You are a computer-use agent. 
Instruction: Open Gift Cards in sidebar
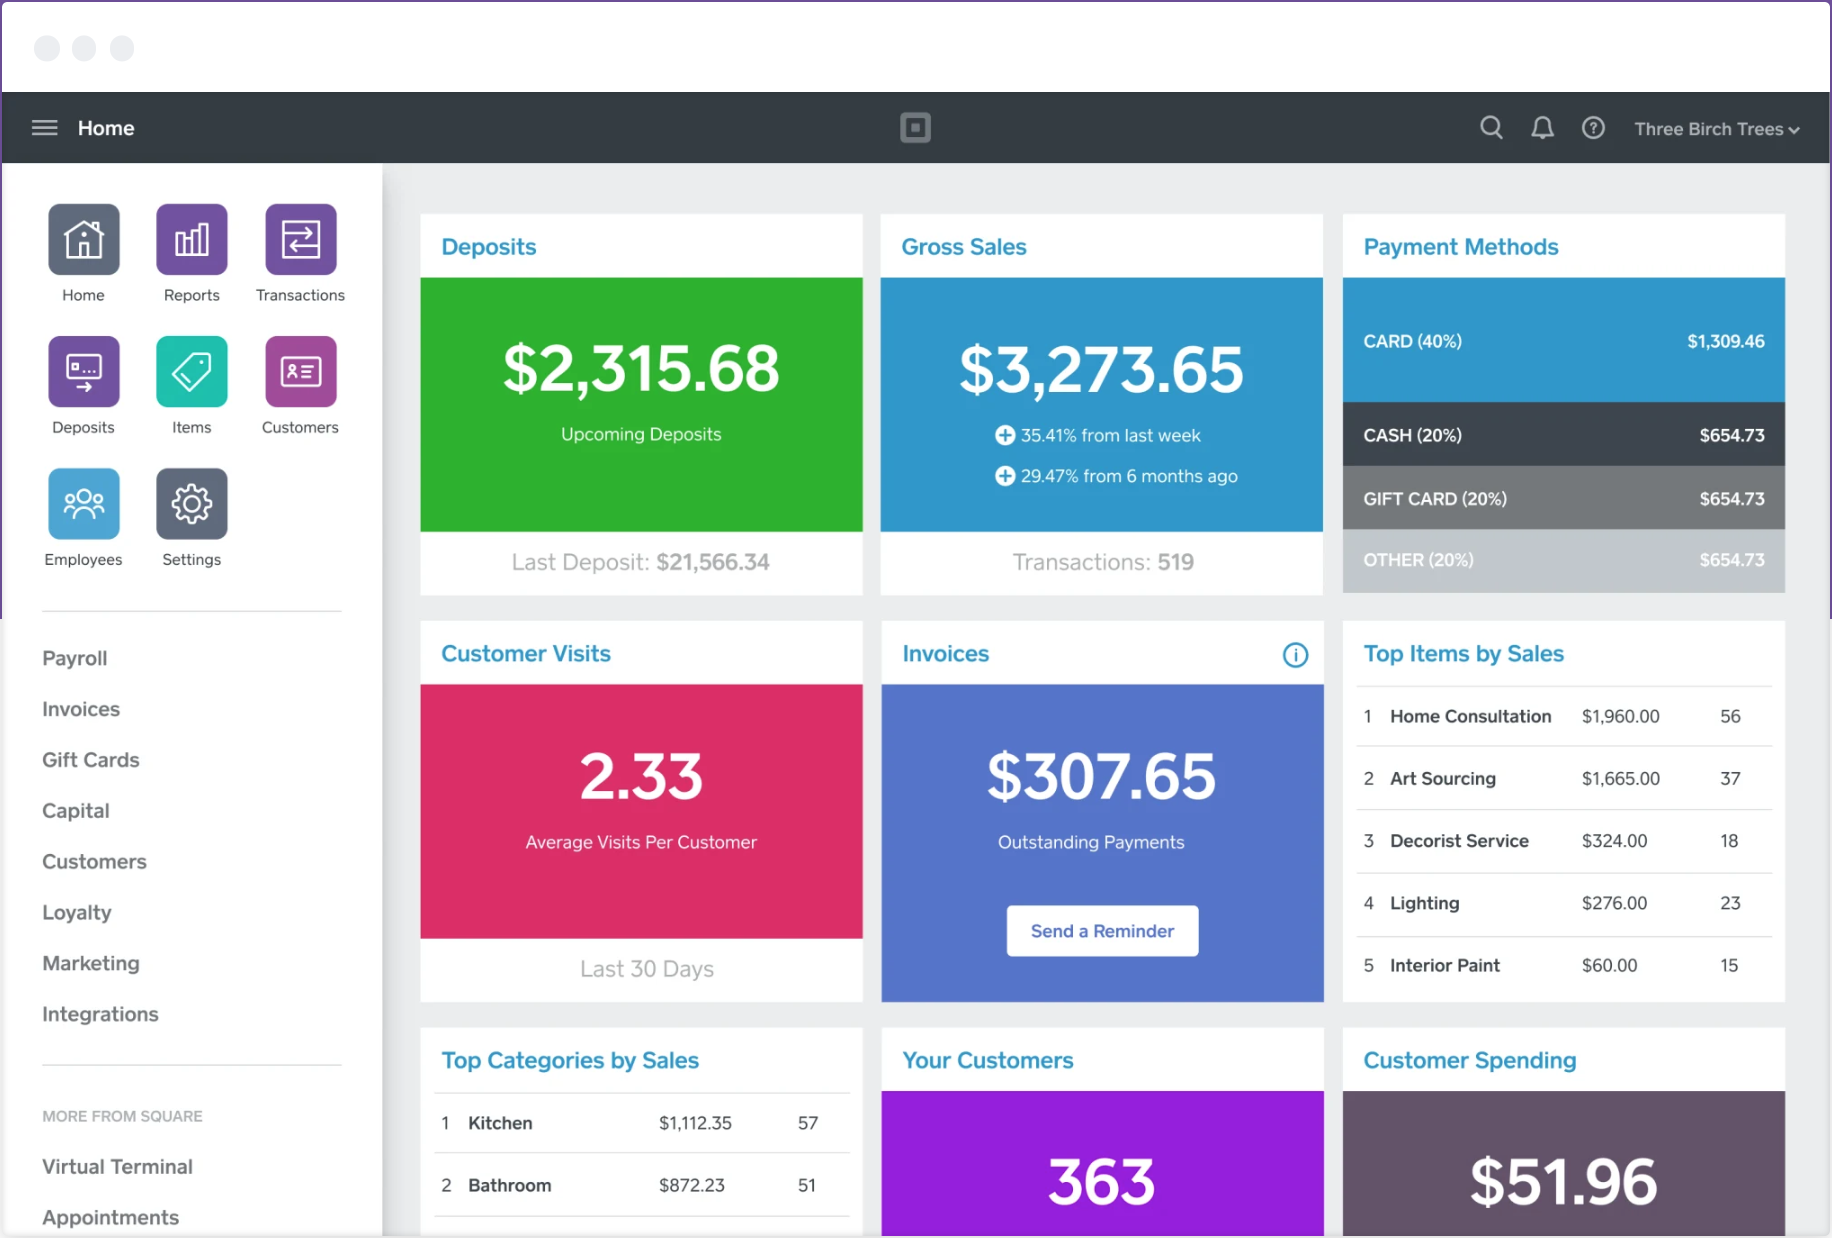tap(91, 760)
